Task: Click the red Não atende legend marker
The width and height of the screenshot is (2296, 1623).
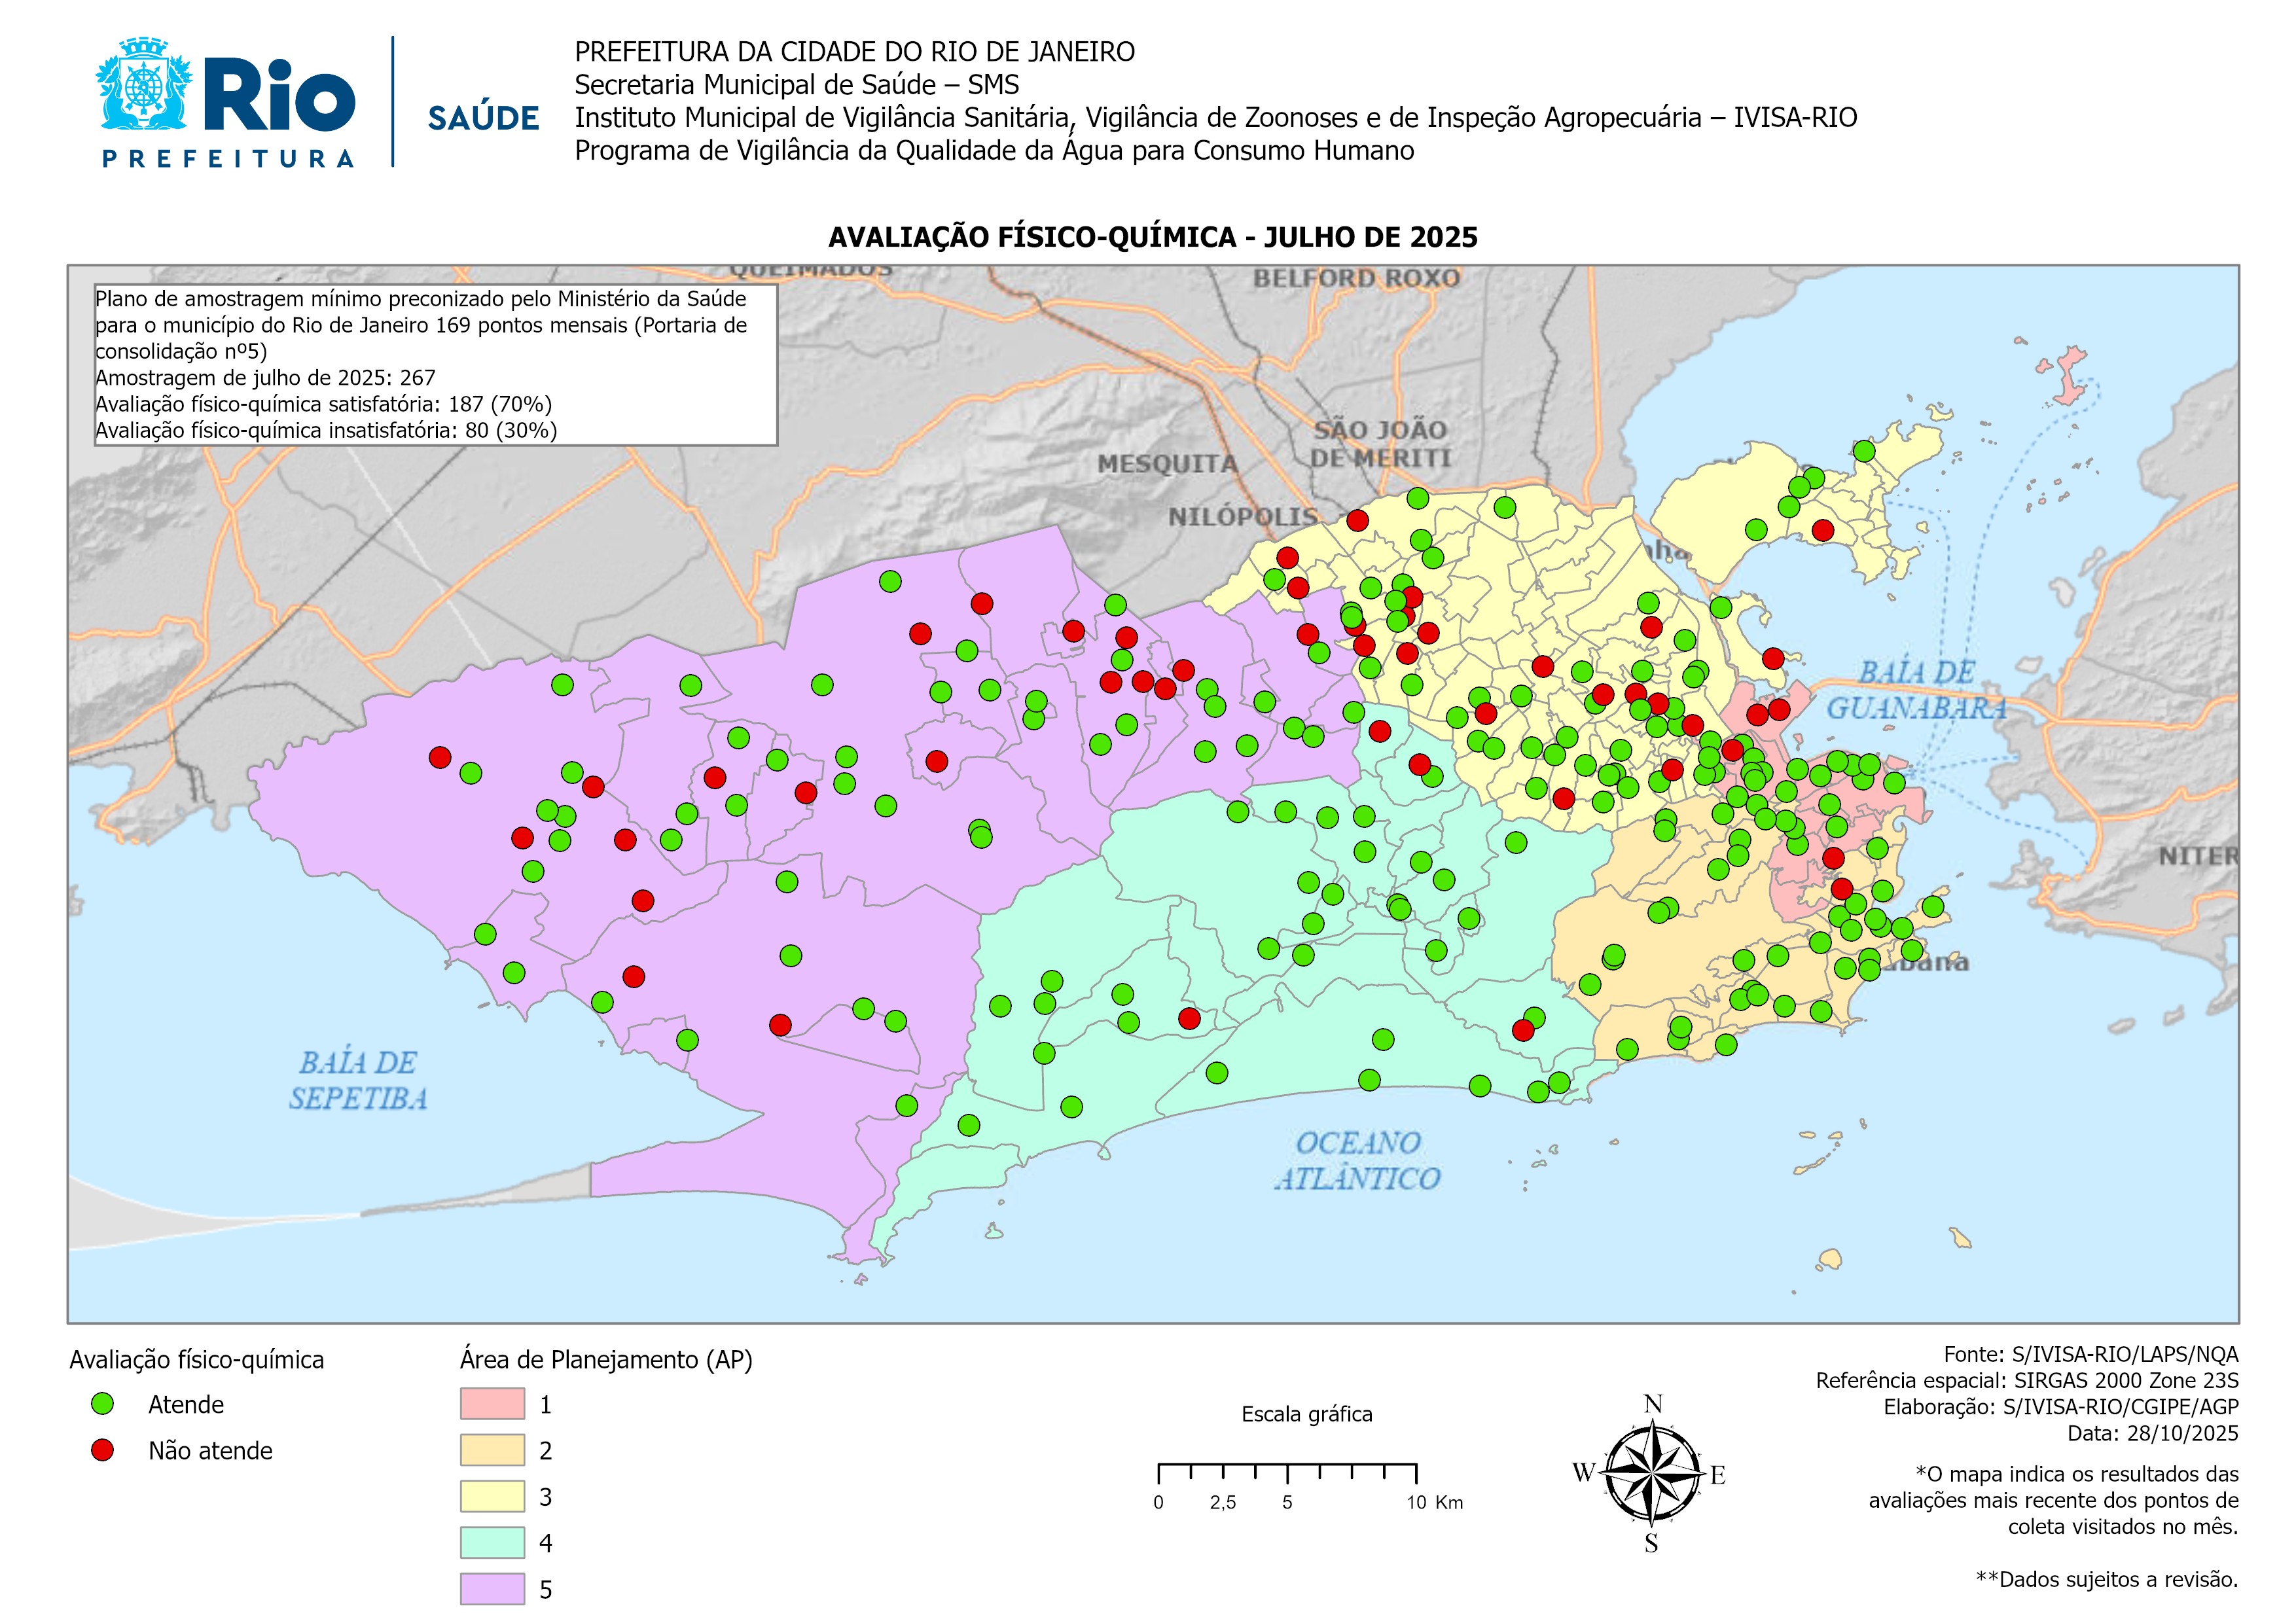Action: coord(102,1450)
